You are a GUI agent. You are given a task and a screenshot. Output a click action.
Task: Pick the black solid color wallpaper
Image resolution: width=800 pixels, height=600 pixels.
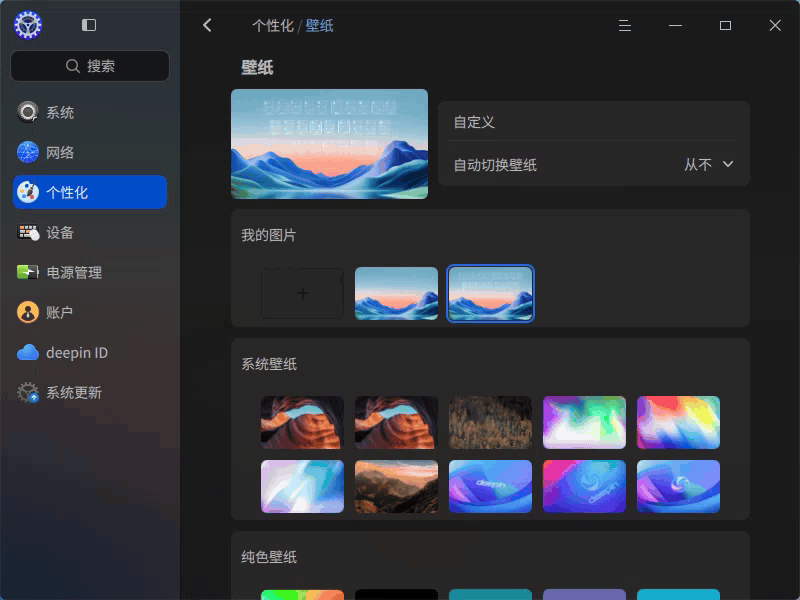coord(396,594)
